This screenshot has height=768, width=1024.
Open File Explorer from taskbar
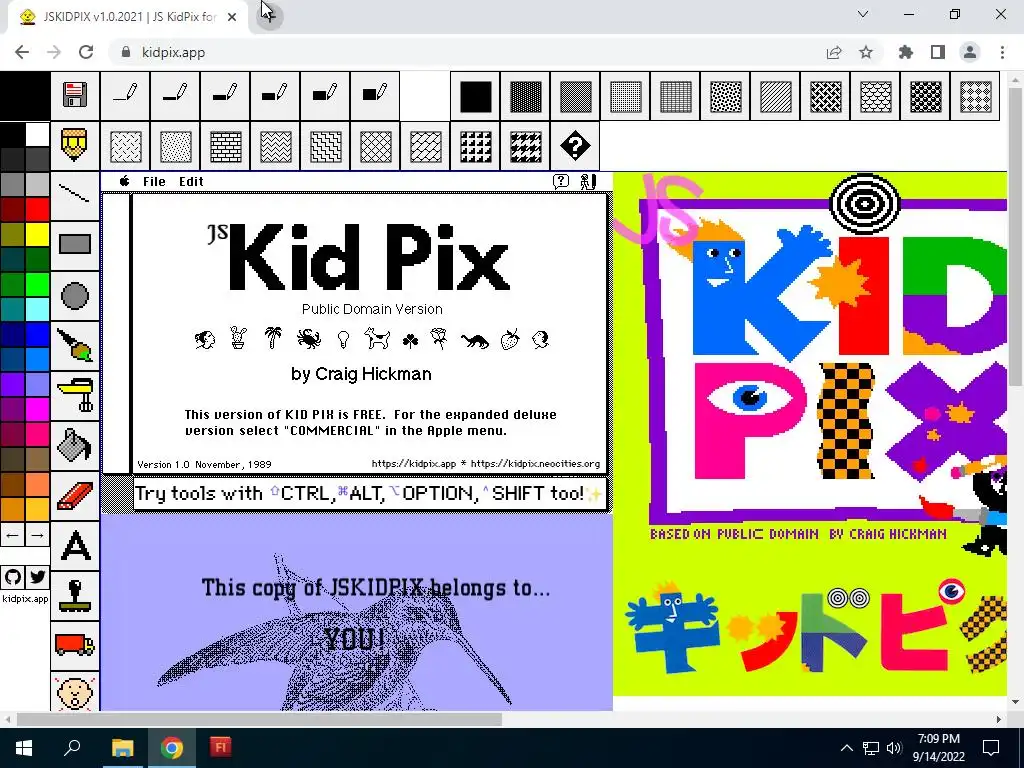pos(122,748)
